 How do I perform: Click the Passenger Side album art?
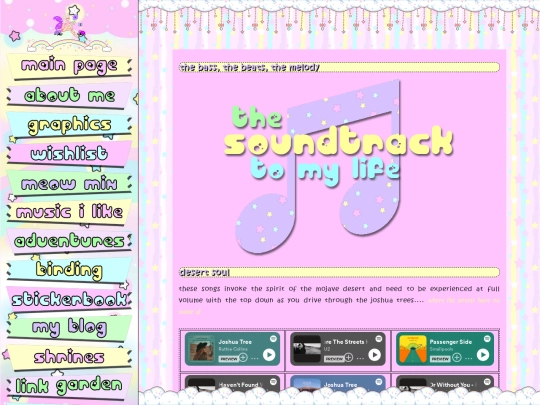(x=412, y=349)
